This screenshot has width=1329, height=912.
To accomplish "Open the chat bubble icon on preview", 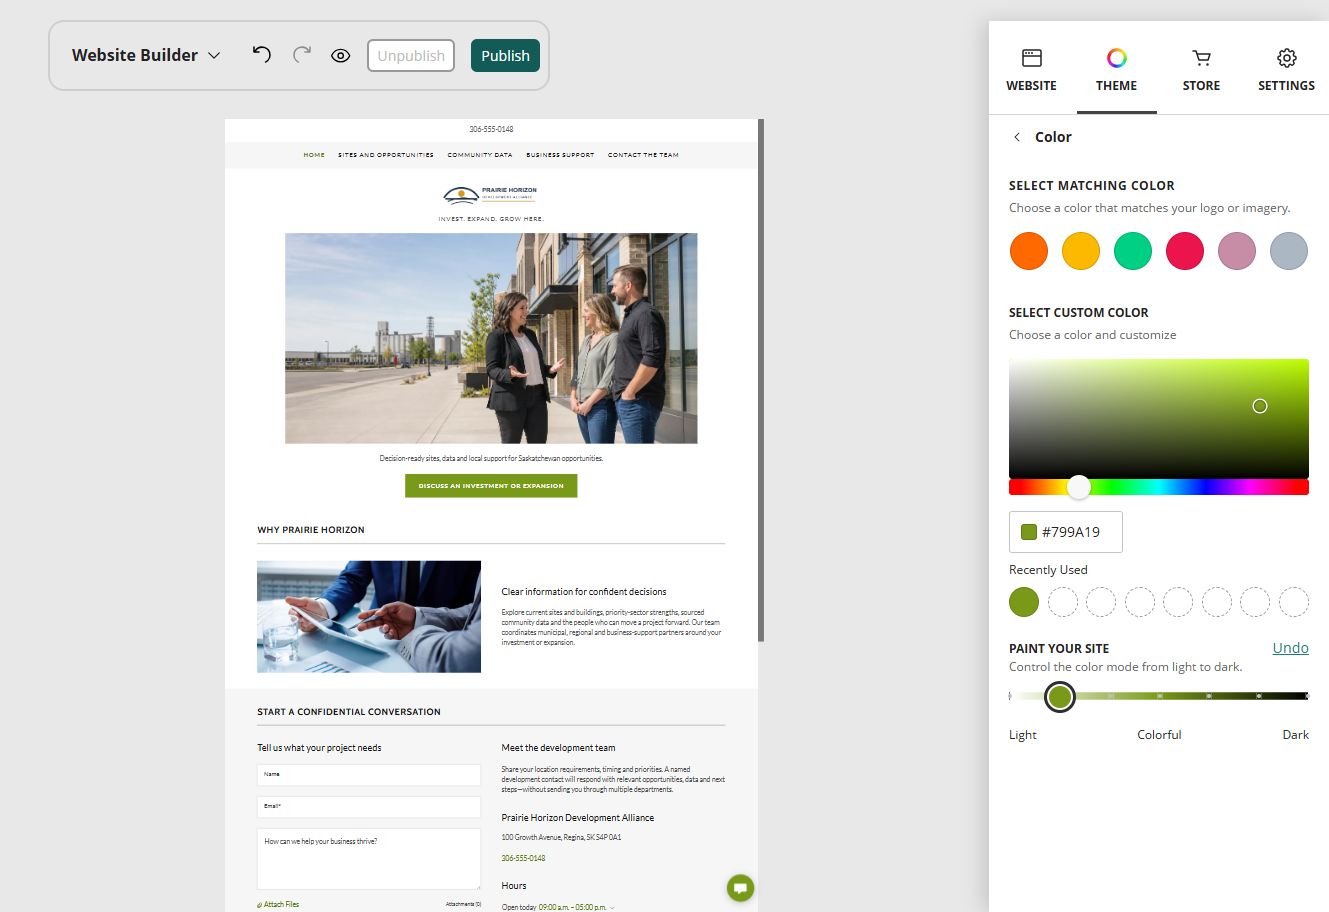I will [740, 887].
